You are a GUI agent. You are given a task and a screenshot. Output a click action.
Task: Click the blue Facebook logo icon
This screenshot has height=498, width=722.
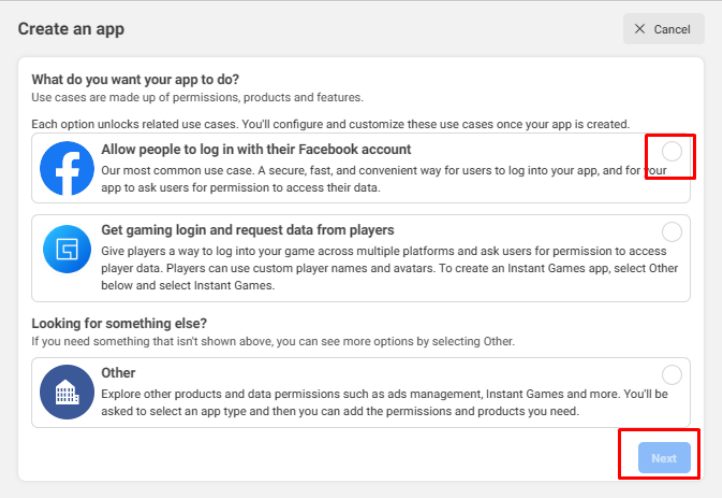click(67, 168)
